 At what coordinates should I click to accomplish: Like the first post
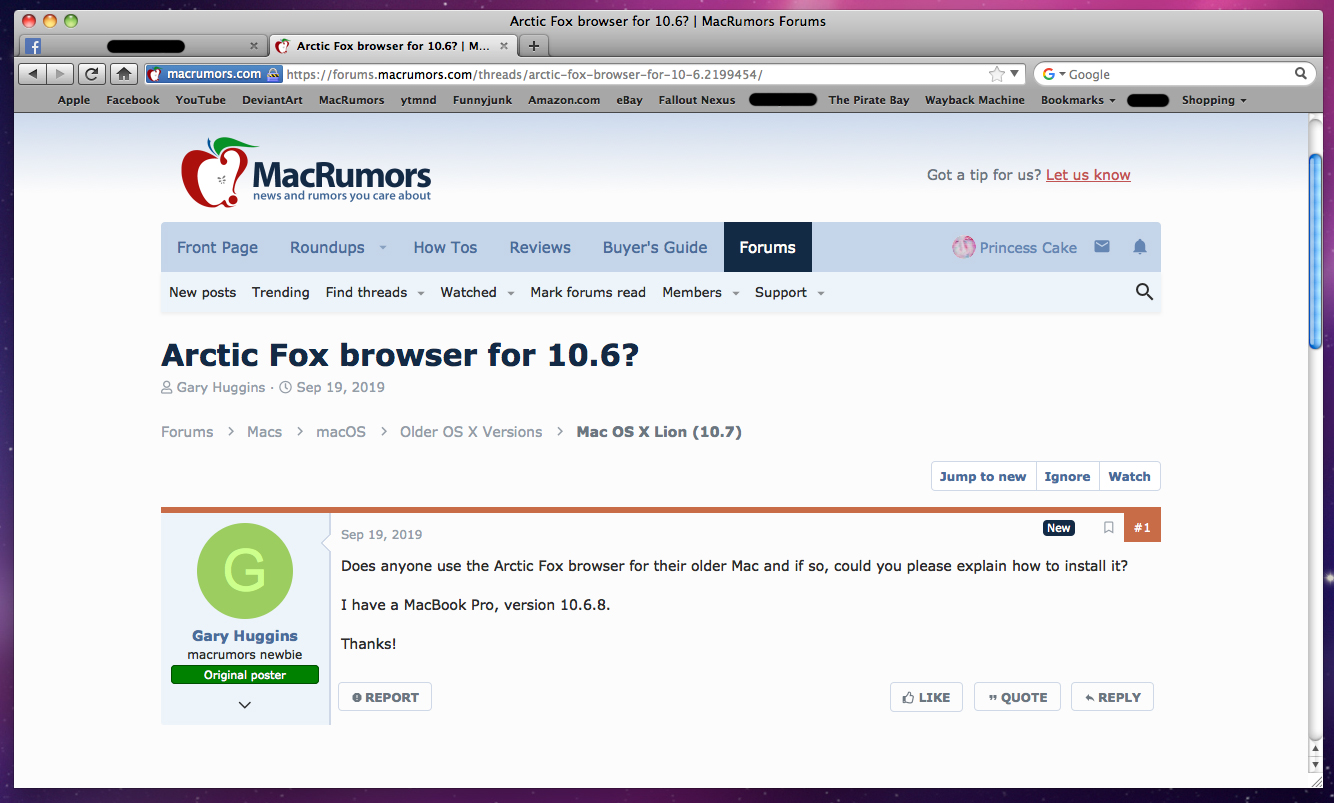pyautogui.click(x=926, y=697)
